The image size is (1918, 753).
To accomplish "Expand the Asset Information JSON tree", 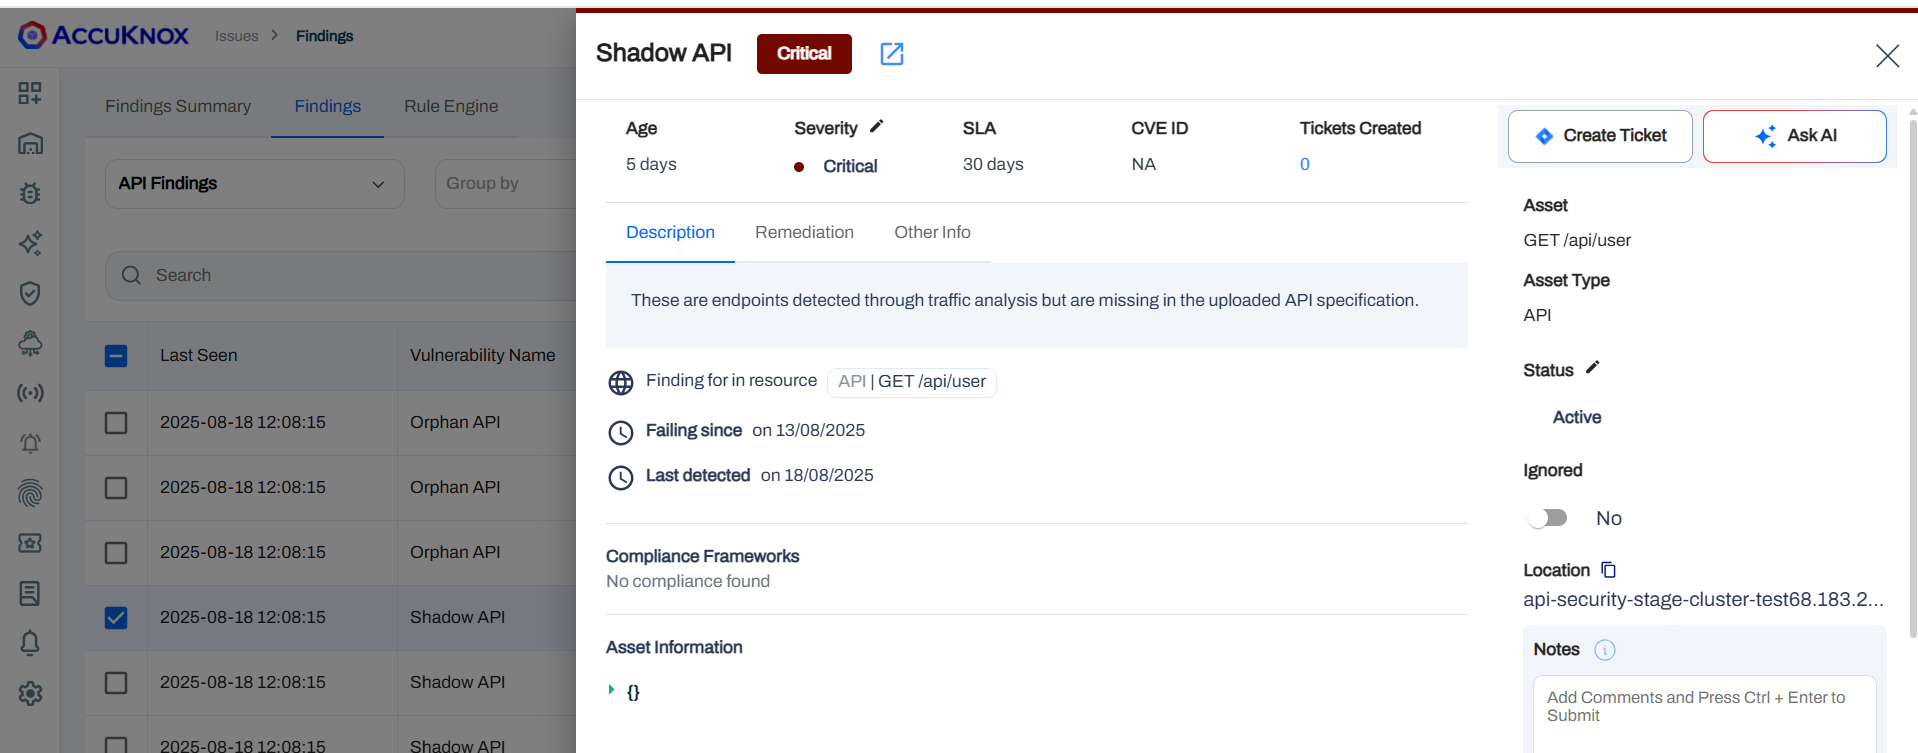I will click(x=611, y=690).
